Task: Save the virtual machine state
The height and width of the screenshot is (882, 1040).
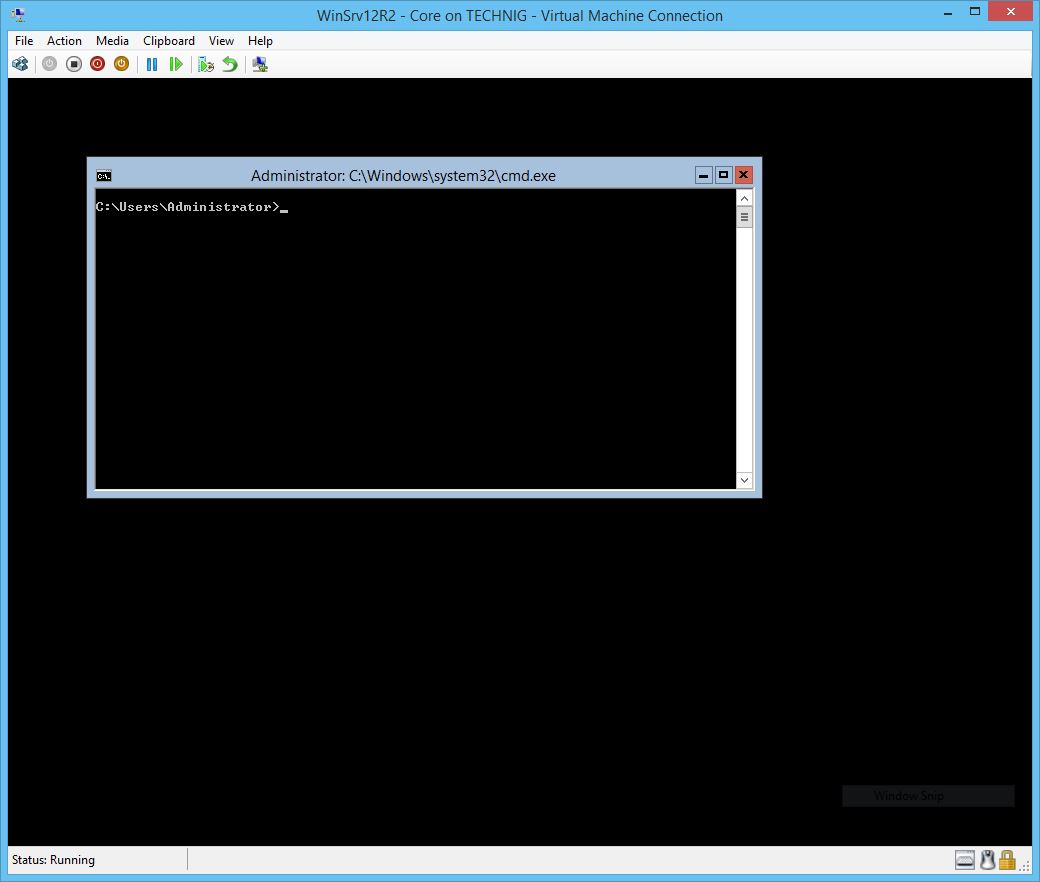Action: [120, 63]
